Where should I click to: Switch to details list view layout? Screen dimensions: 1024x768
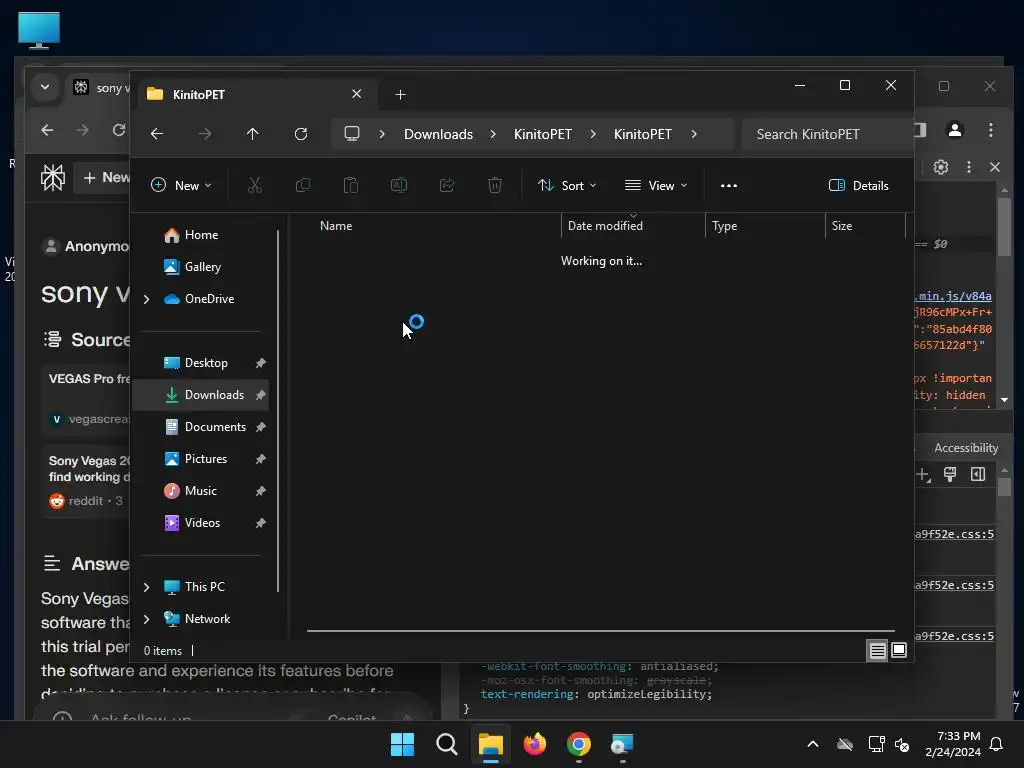877,650
